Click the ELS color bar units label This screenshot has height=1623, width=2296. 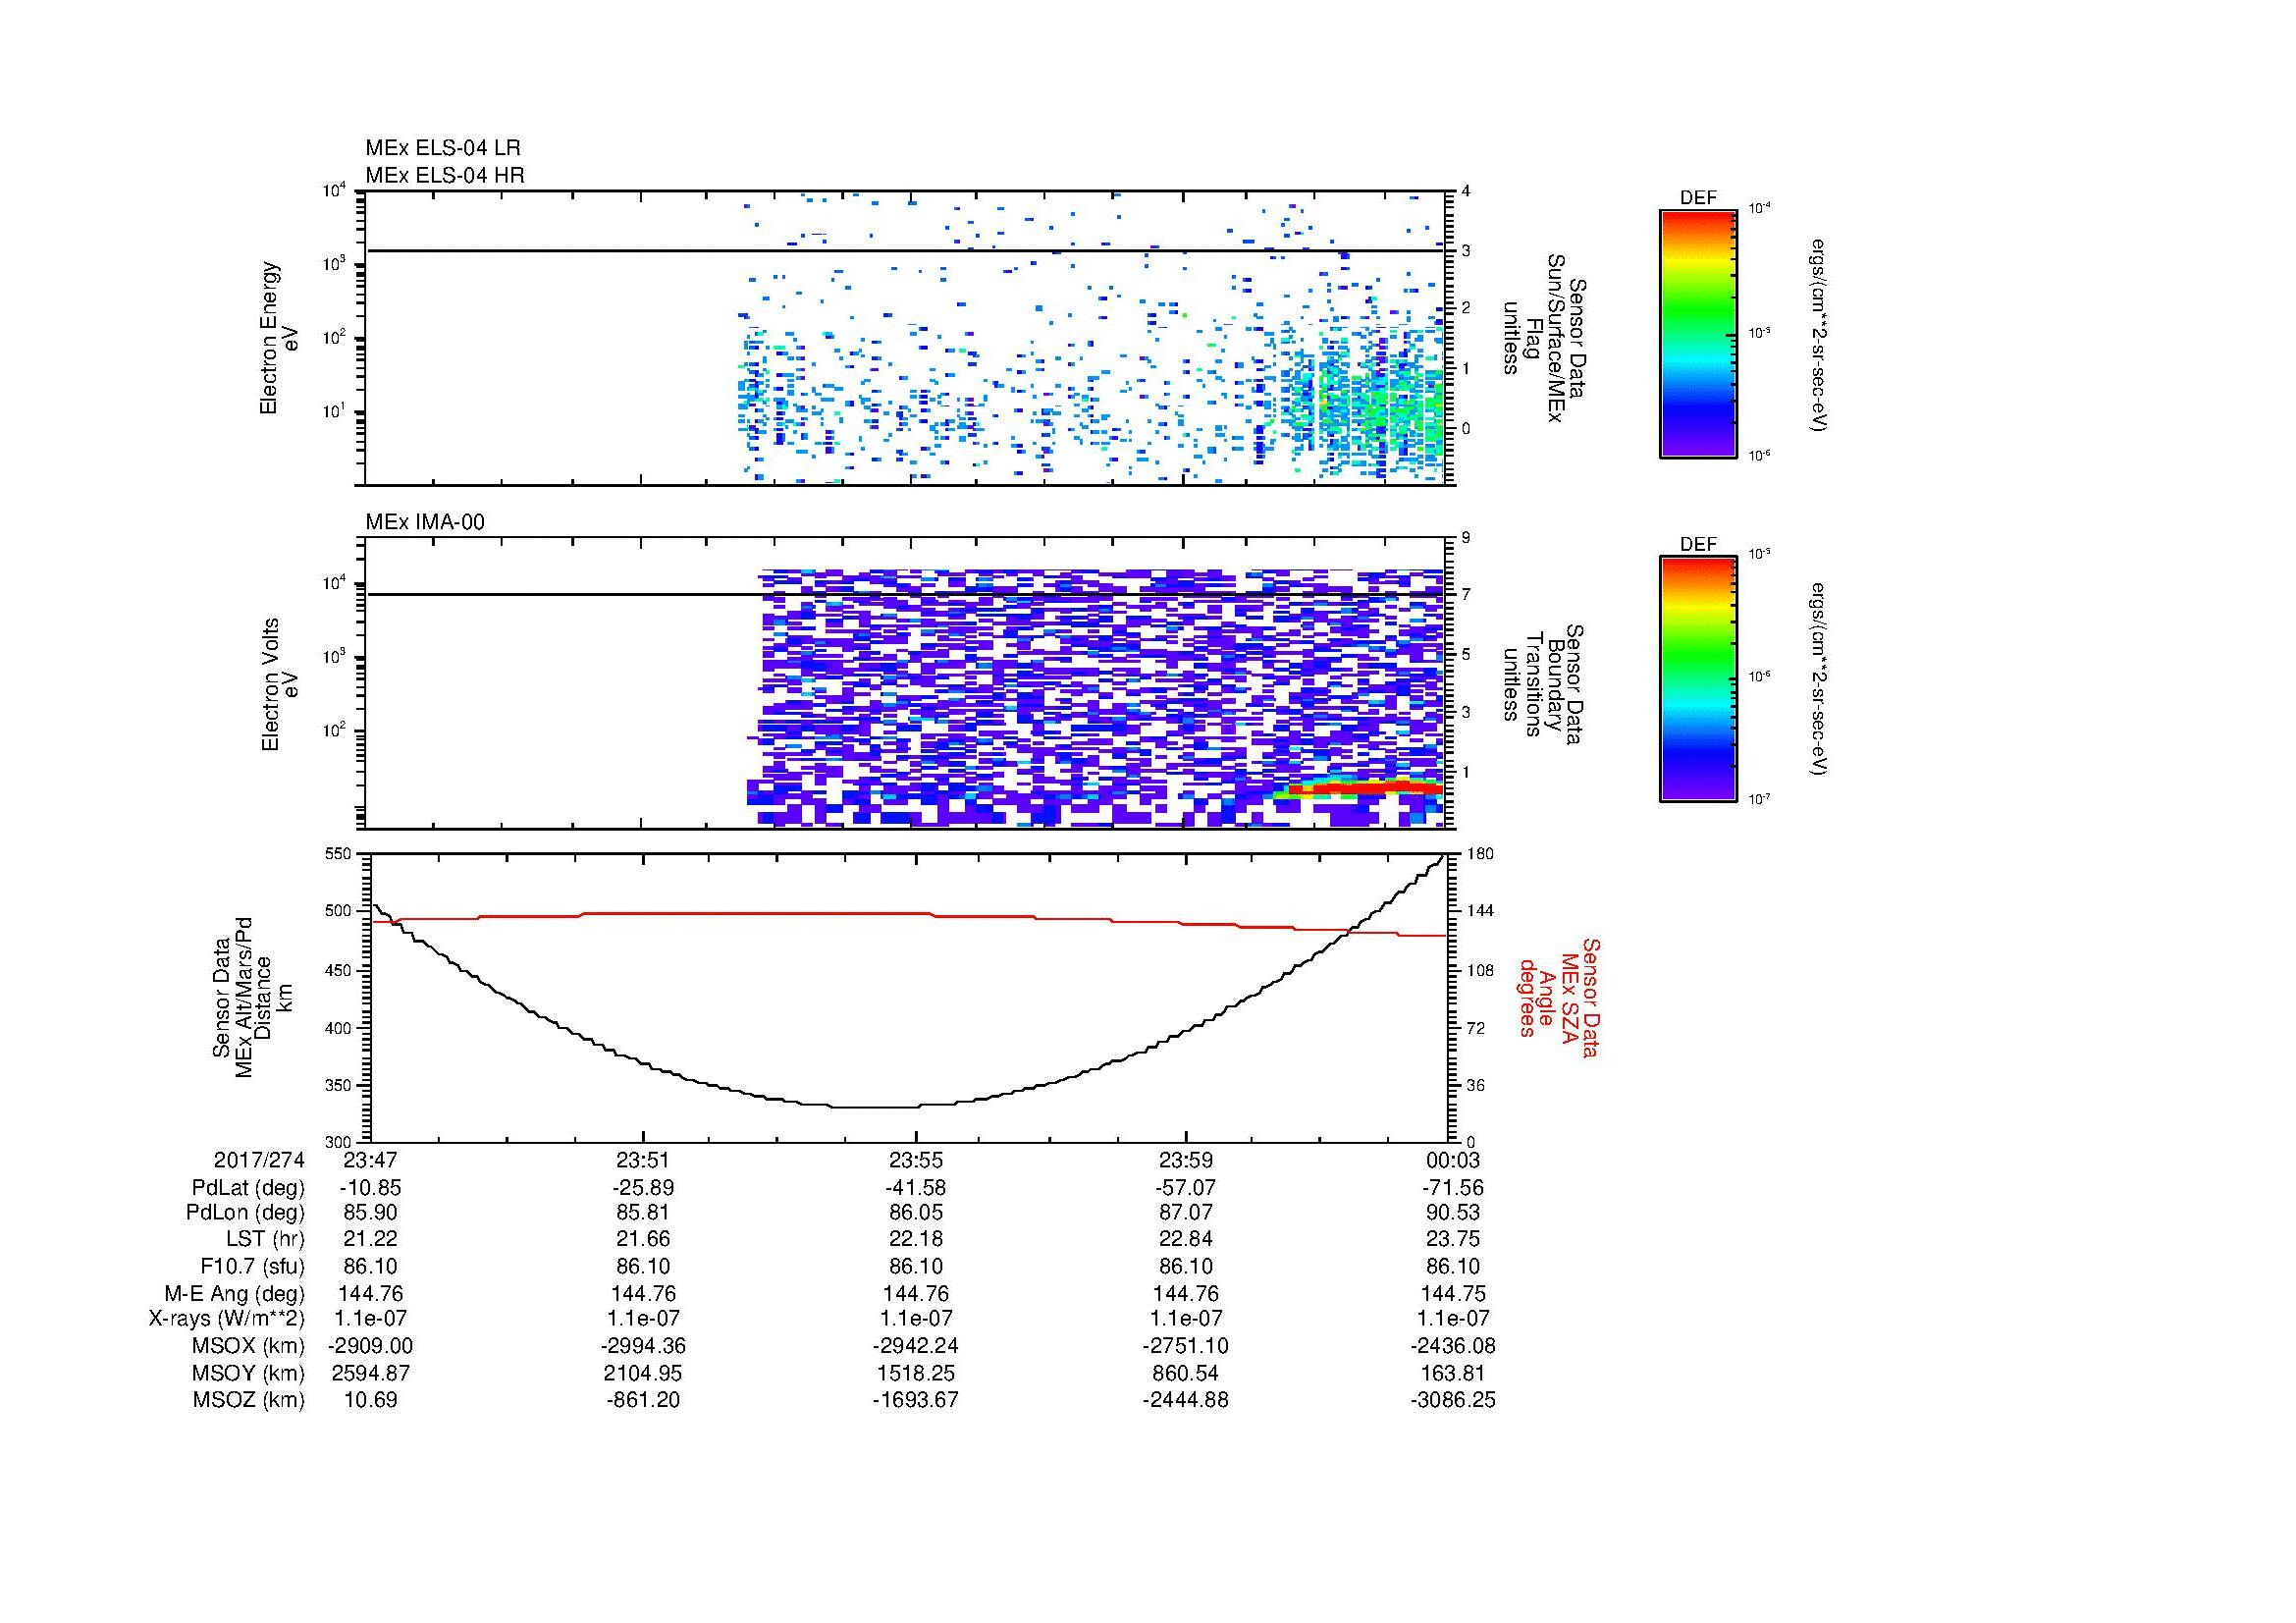pyautogui.click(x=1820, y=334)
